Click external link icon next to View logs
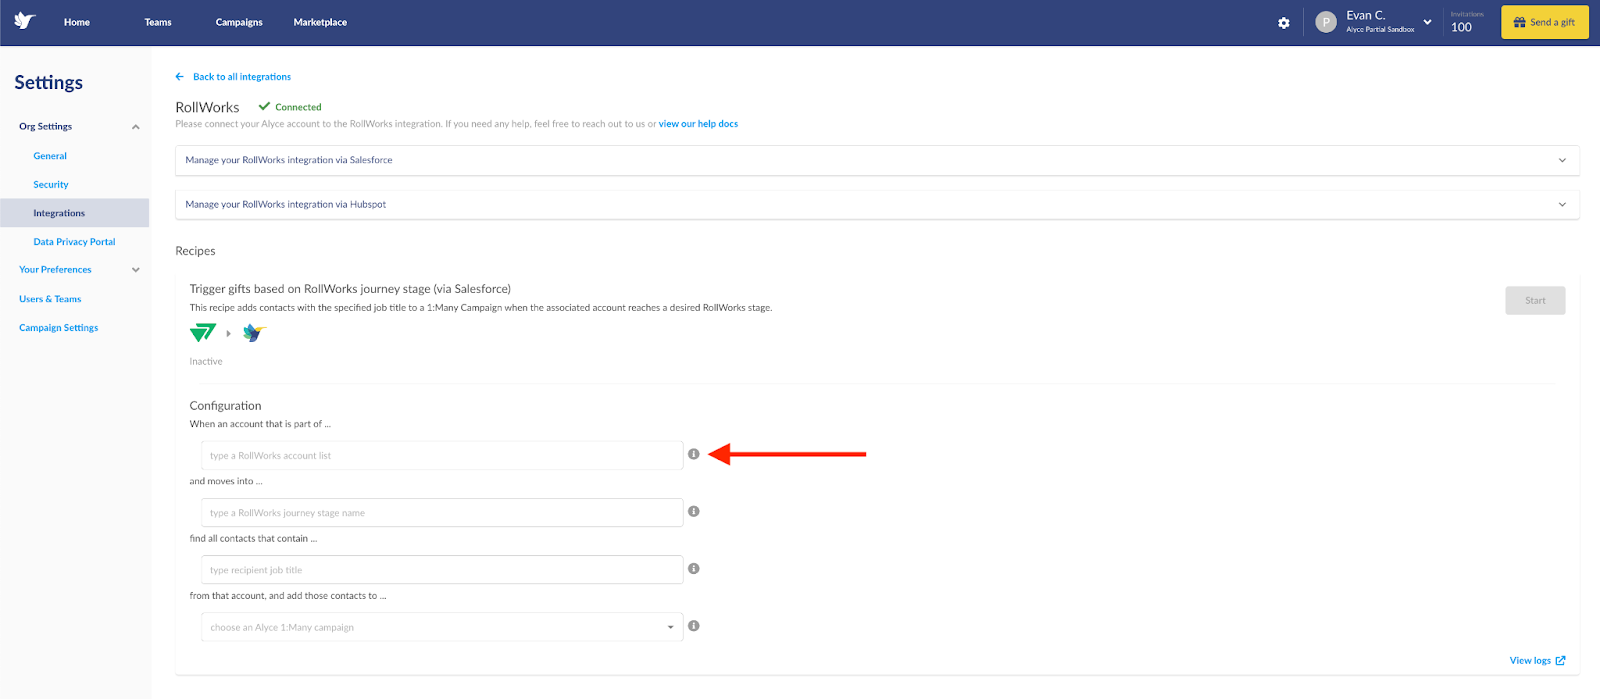The height and width of the screenshot is (699, 1600). [1561, 660]
